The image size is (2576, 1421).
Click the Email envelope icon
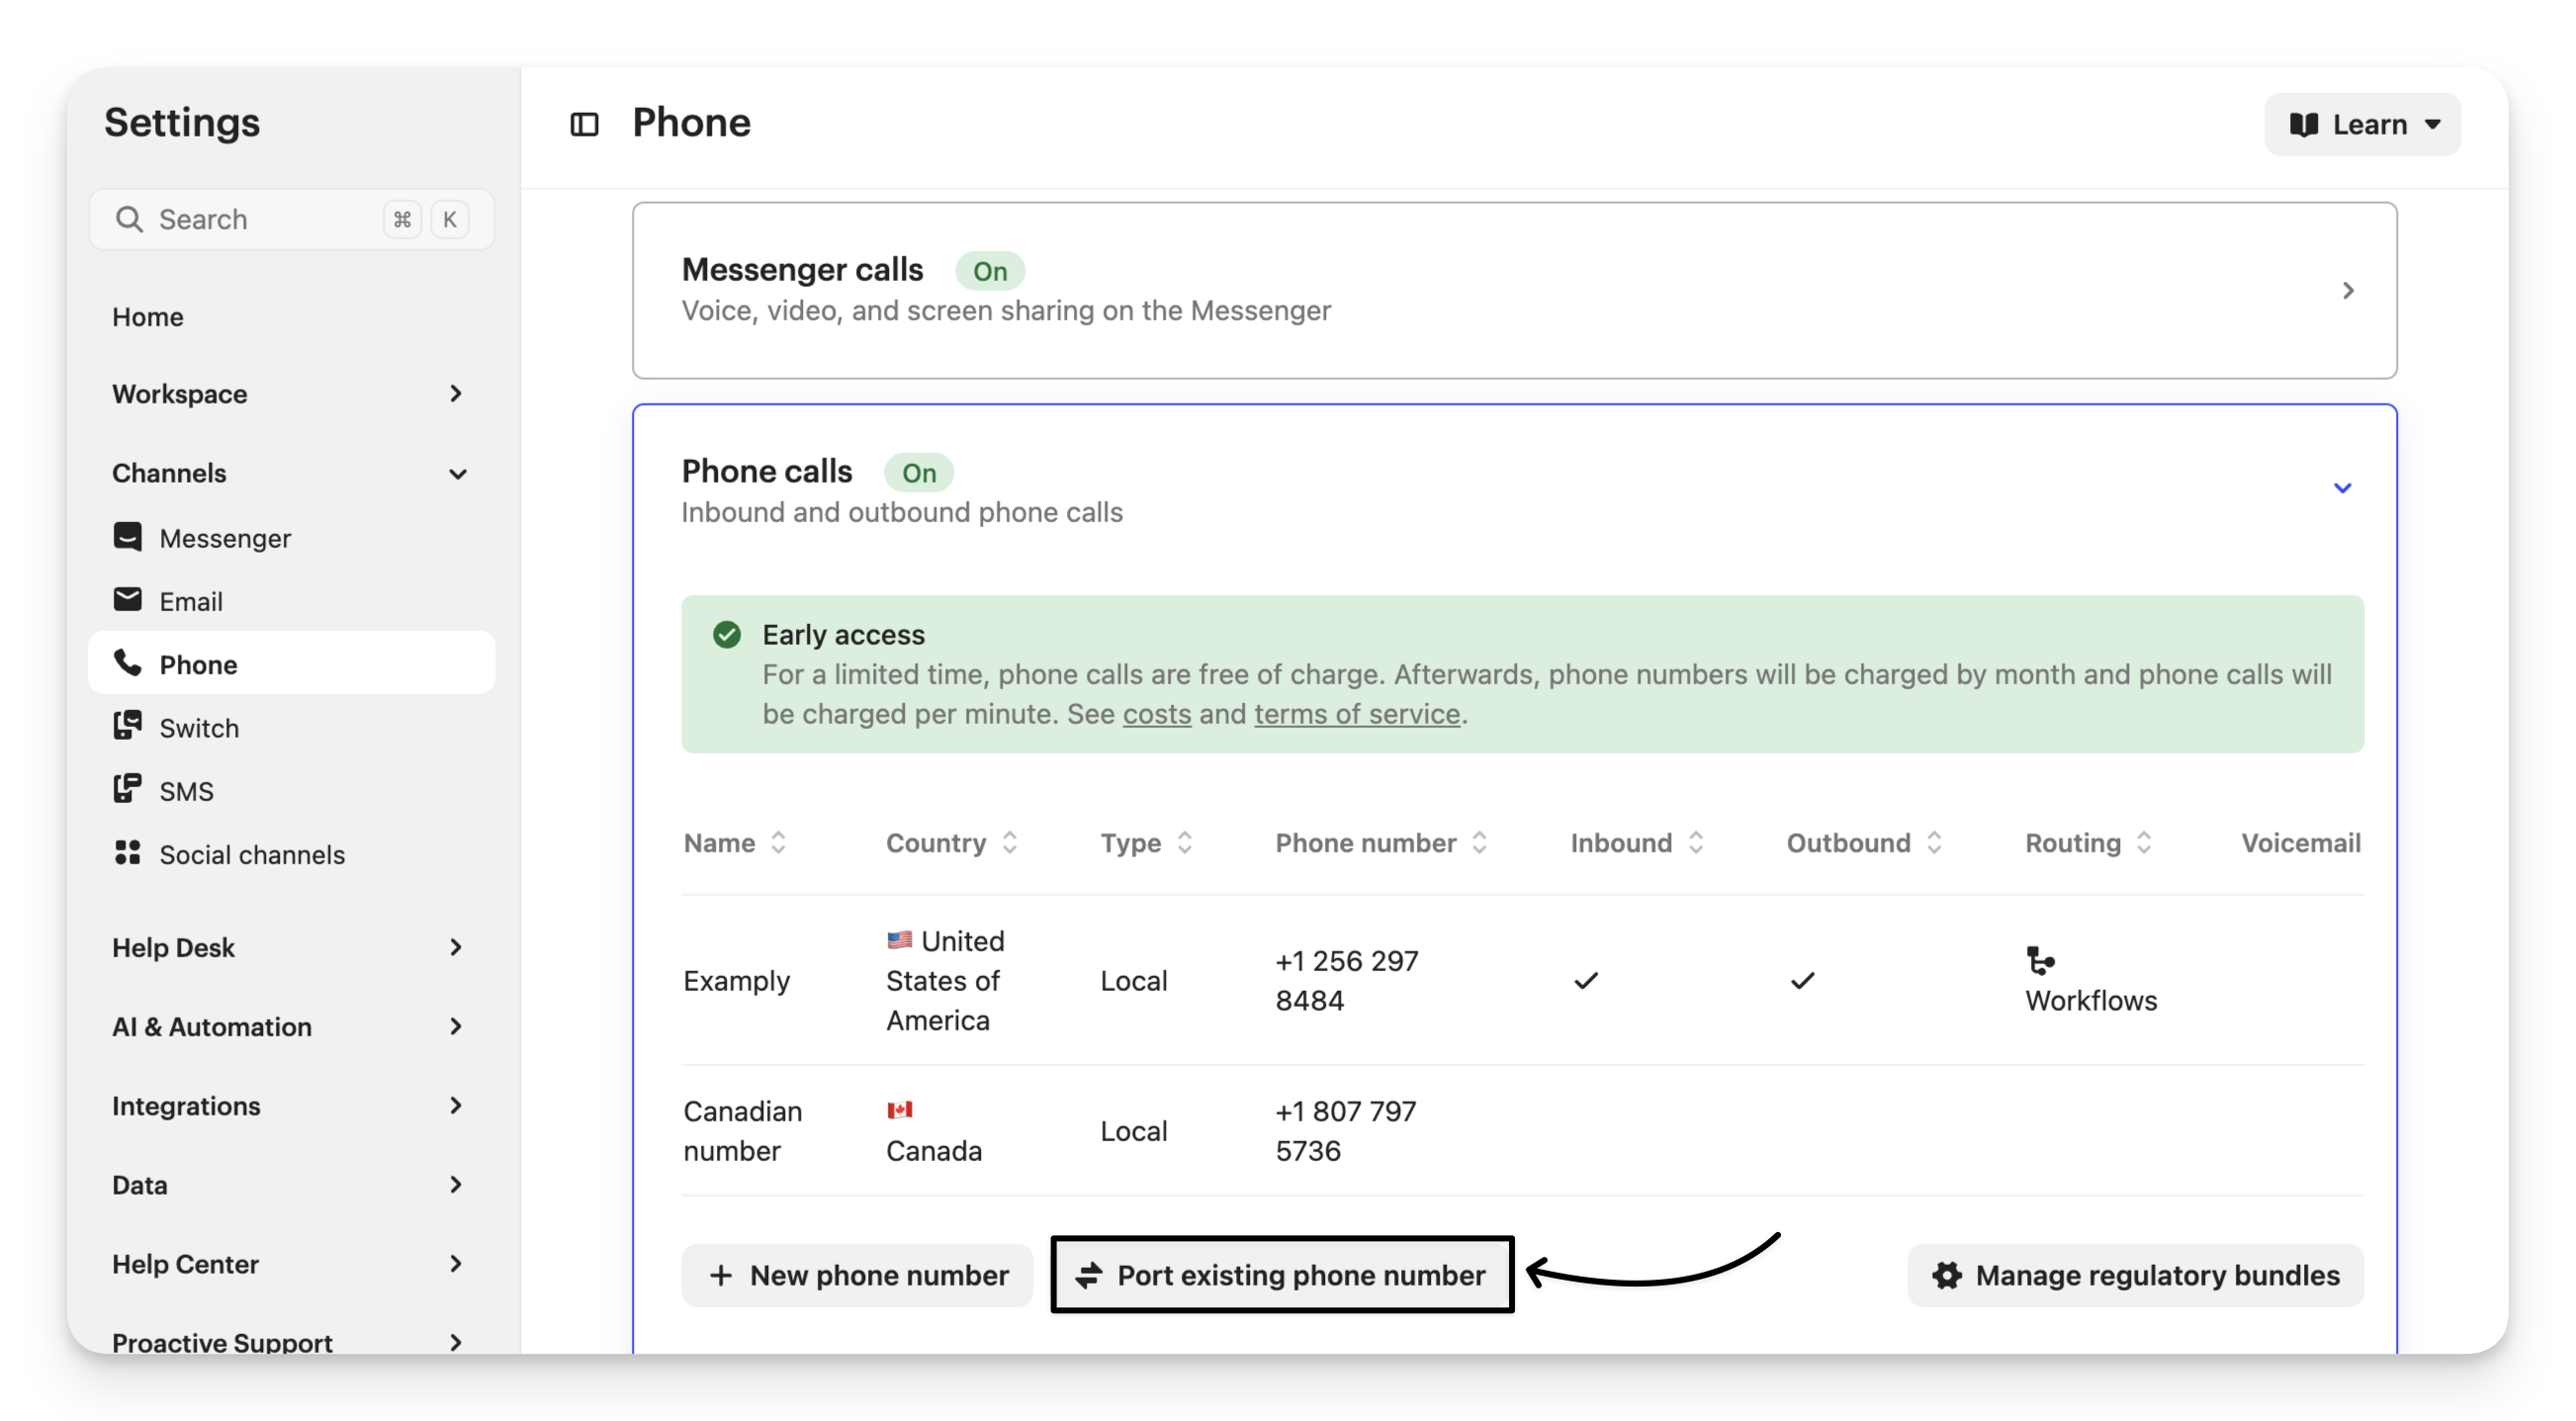point(127,600)
